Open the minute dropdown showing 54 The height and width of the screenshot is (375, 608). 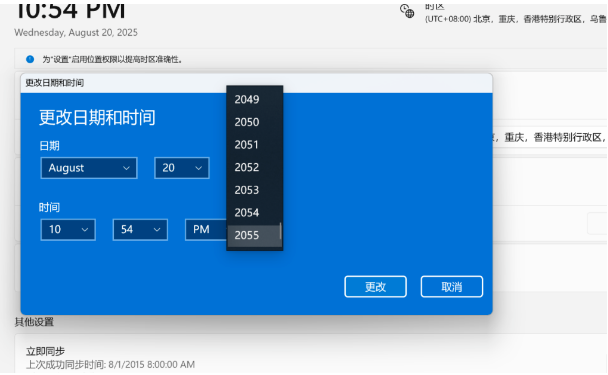pos(140,230)
